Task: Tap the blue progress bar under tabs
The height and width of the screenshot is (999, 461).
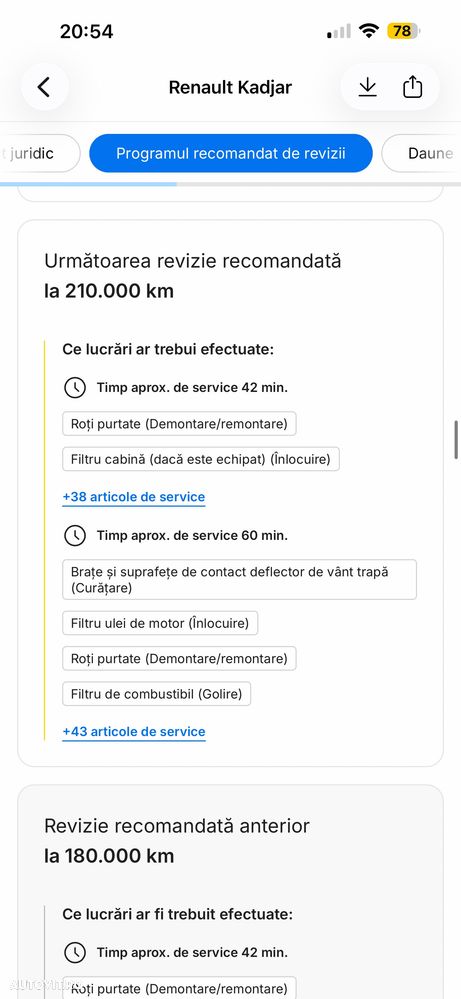Action: (89, 184)
